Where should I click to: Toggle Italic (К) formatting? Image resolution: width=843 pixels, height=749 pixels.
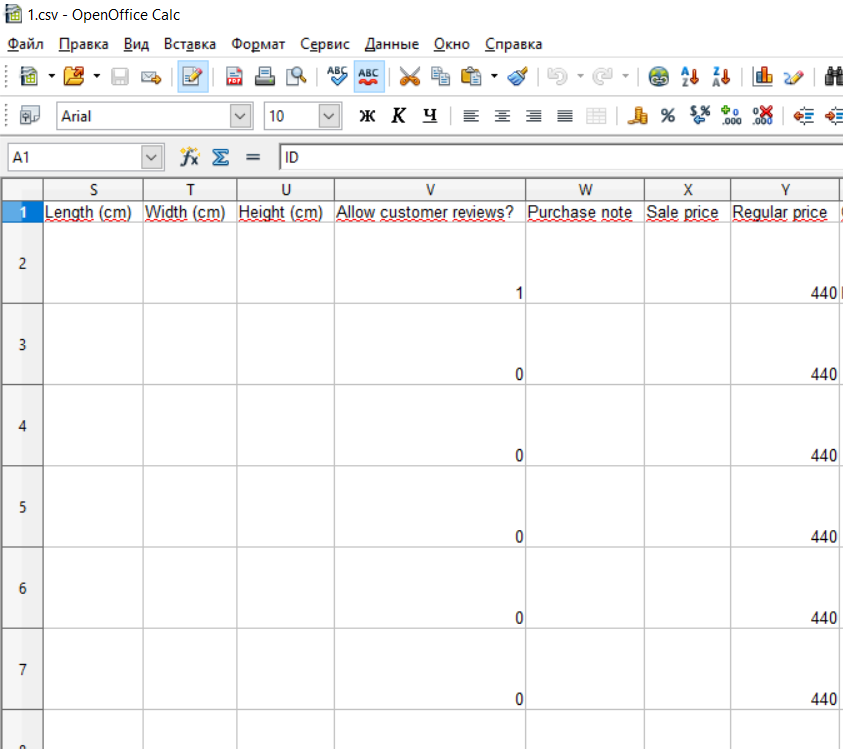[x=398, y=116]
